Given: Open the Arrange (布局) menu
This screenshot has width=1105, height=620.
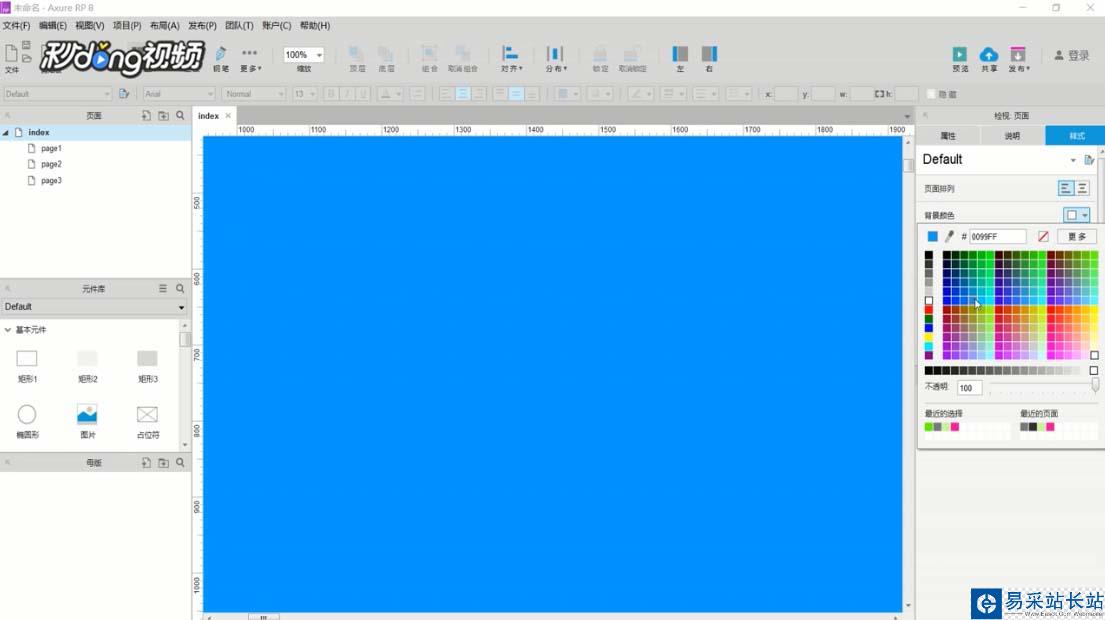Looking at the screenshot, I should click(x=164, y=25).
